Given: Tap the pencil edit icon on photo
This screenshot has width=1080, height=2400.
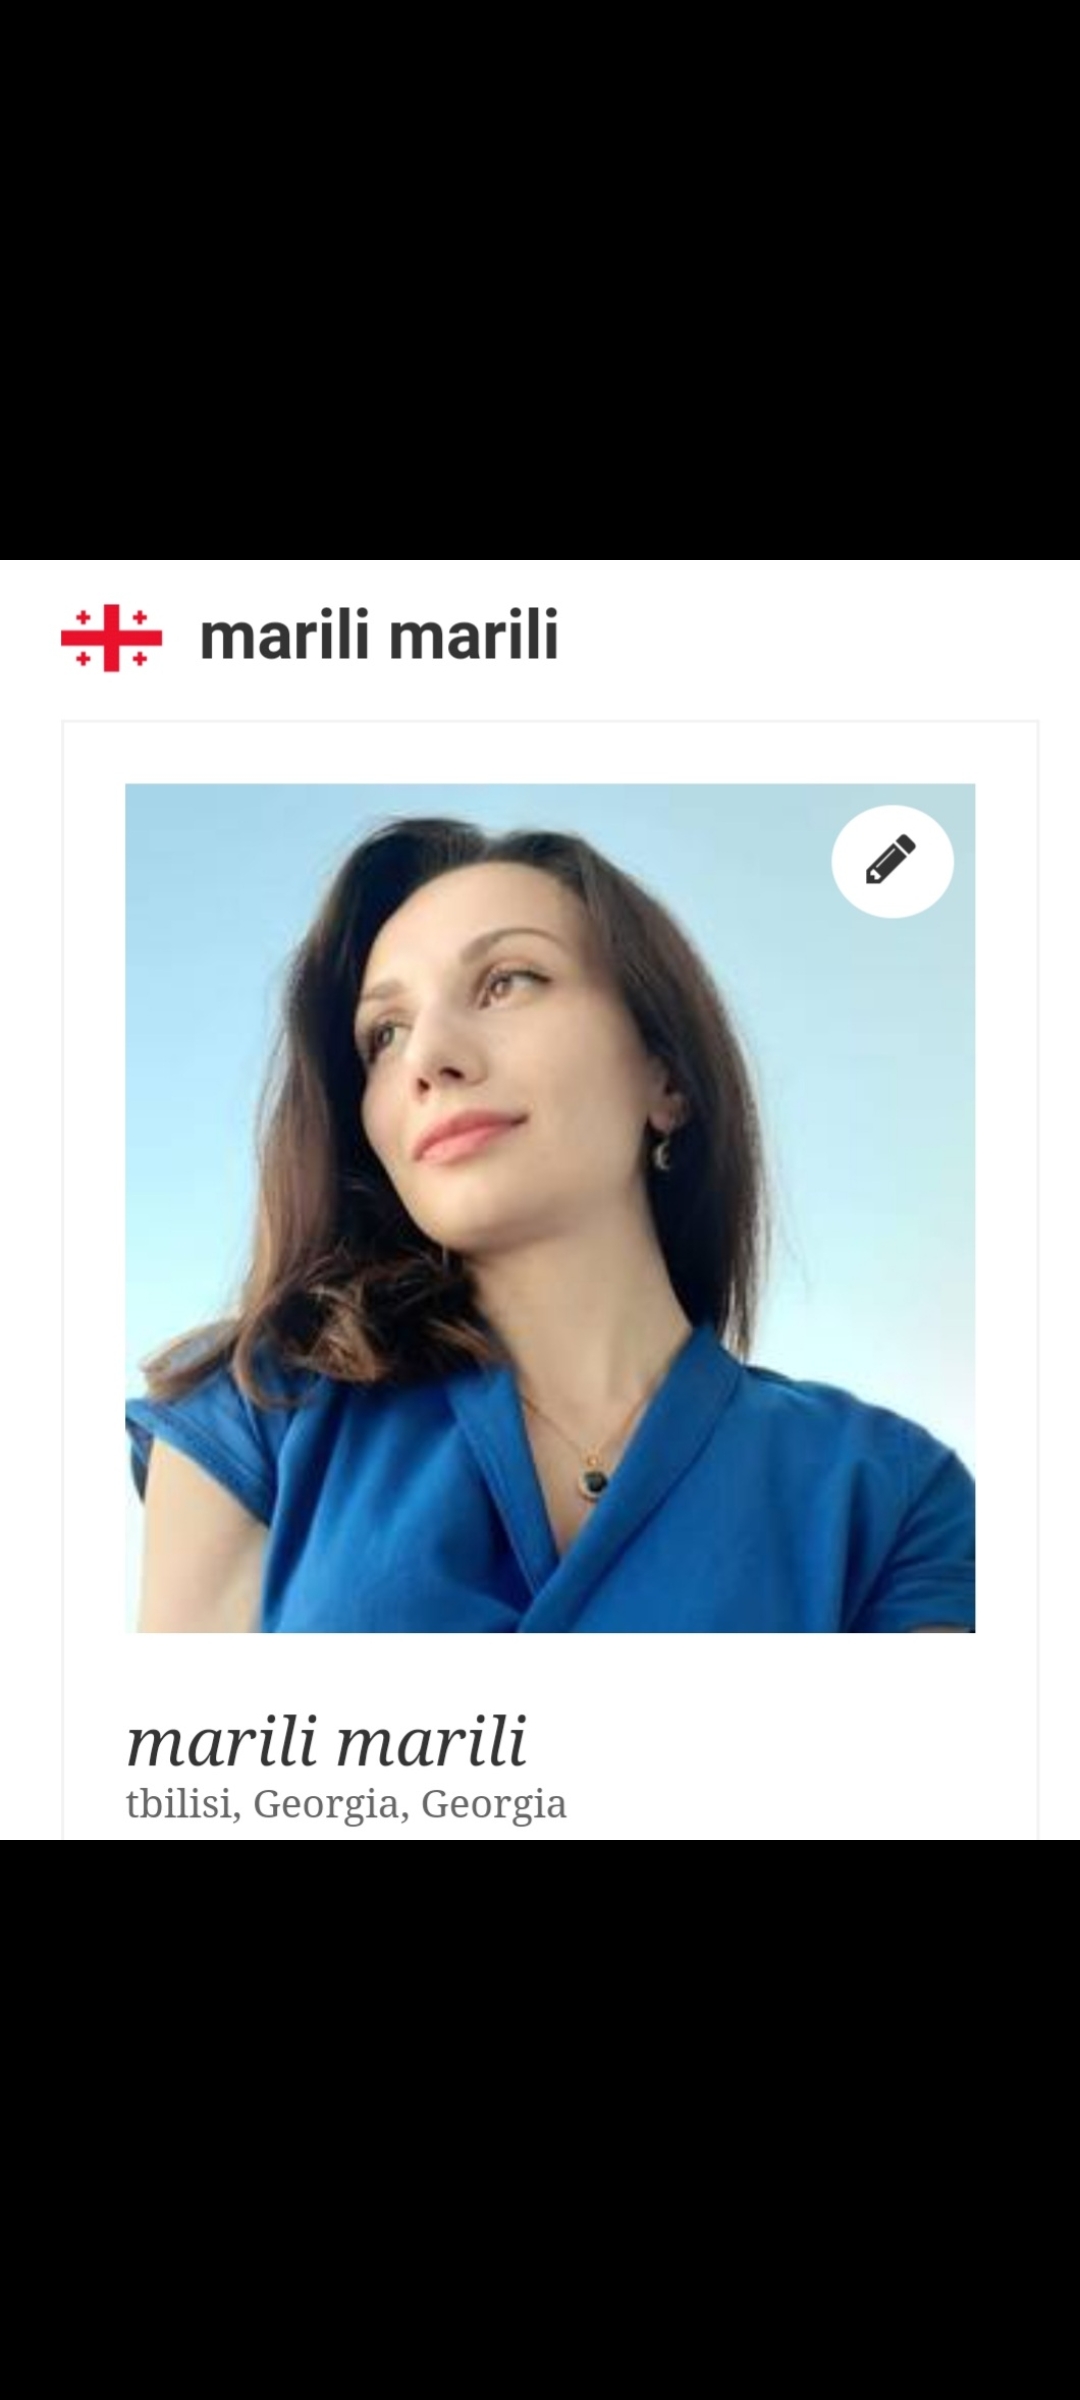Looking at the screenshot, I should [x=891, y=860].
